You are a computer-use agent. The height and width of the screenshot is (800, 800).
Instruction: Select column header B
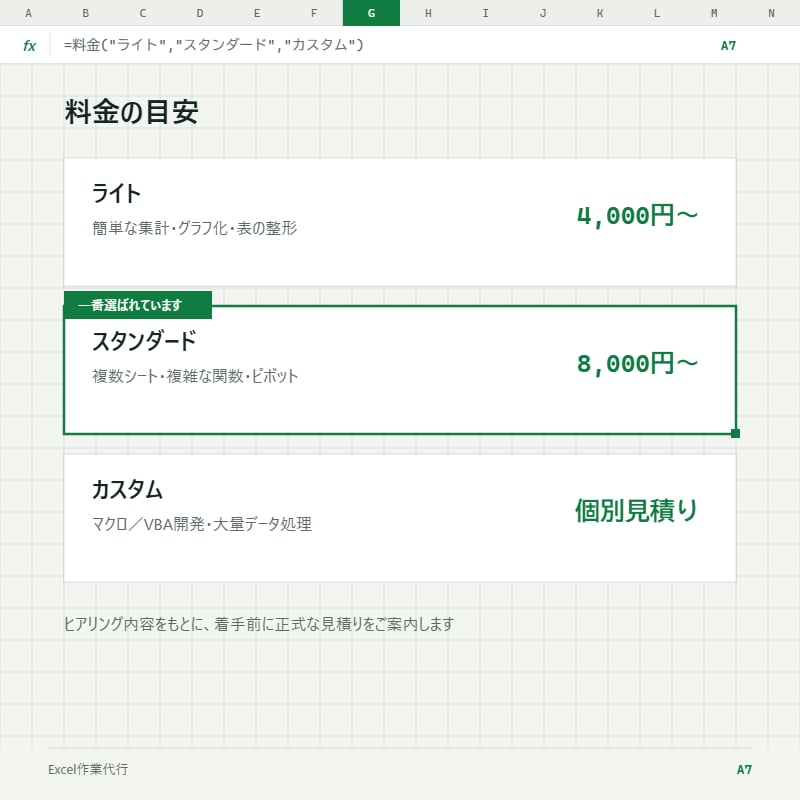pos(86,13)
